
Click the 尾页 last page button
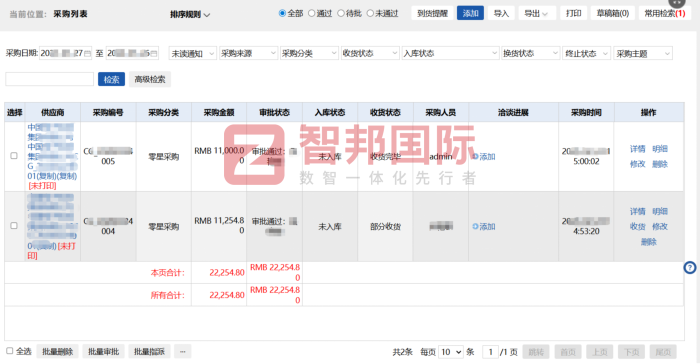point(663,352)
